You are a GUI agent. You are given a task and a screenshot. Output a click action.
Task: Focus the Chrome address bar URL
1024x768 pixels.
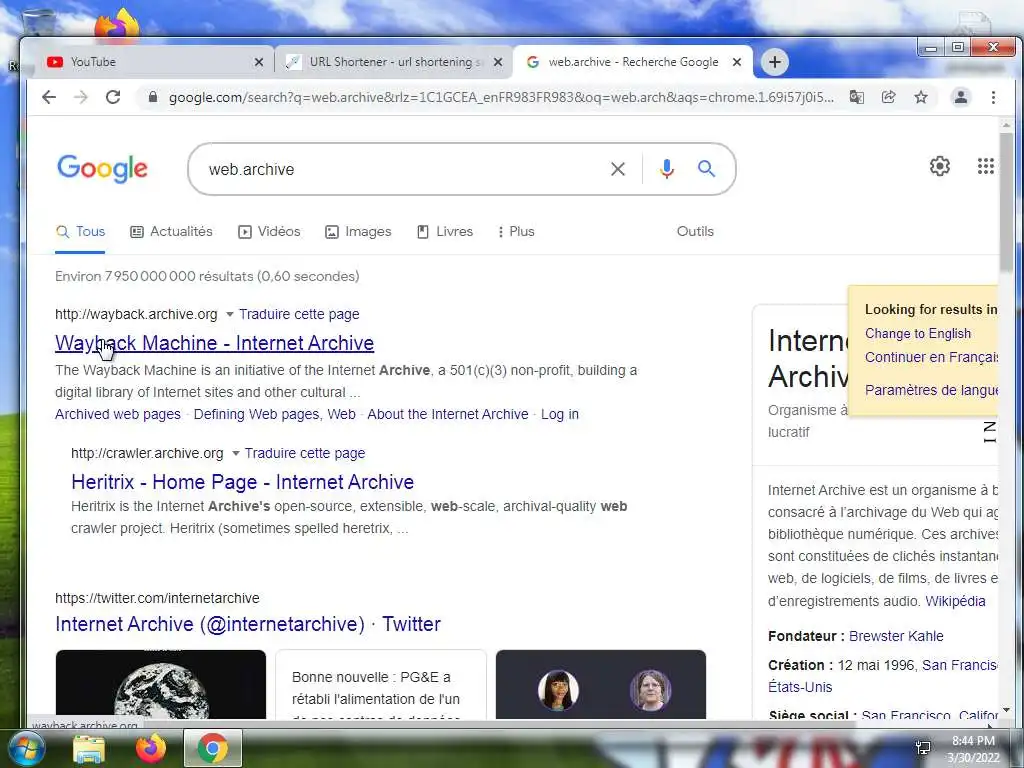click(x=500, y=97)
